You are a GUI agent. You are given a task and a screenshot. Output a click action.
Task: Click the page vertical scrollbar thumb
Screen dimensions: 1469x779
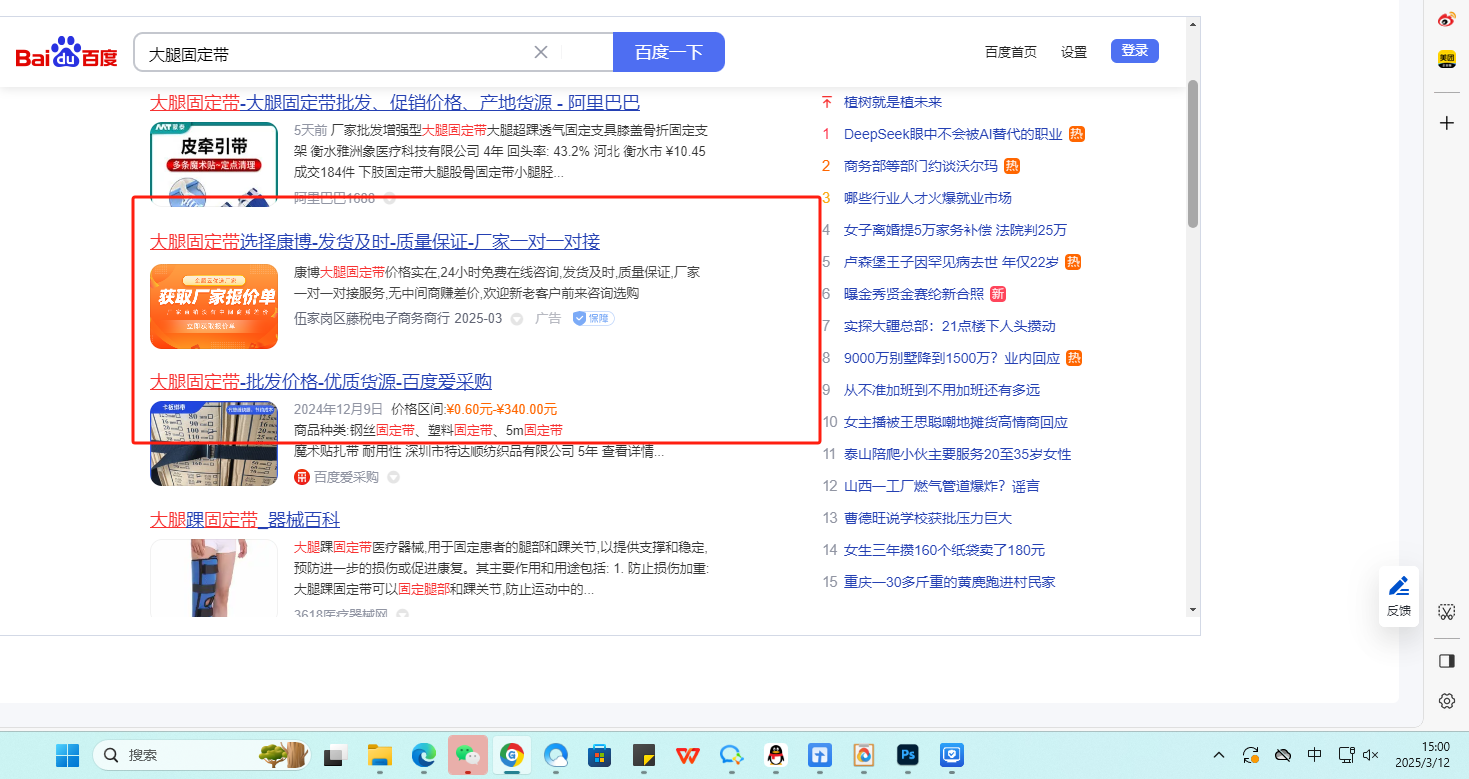(x=1192, y=155)
